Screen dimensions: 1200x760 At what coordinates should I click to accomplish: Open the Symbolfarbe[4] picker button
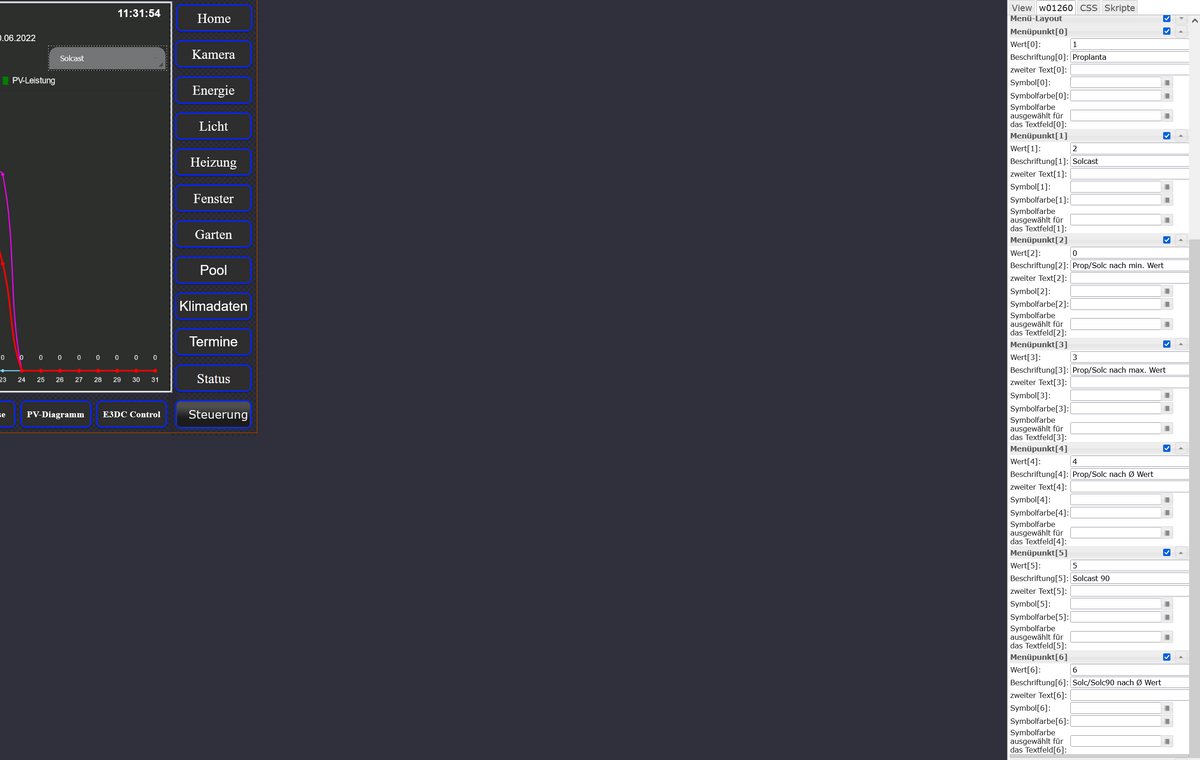(x=1167, y=513)
